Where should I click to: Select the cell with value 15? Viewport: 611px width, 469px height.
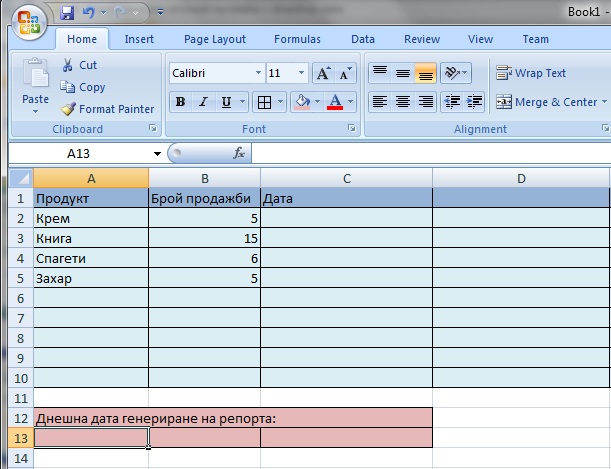[205, 238]
